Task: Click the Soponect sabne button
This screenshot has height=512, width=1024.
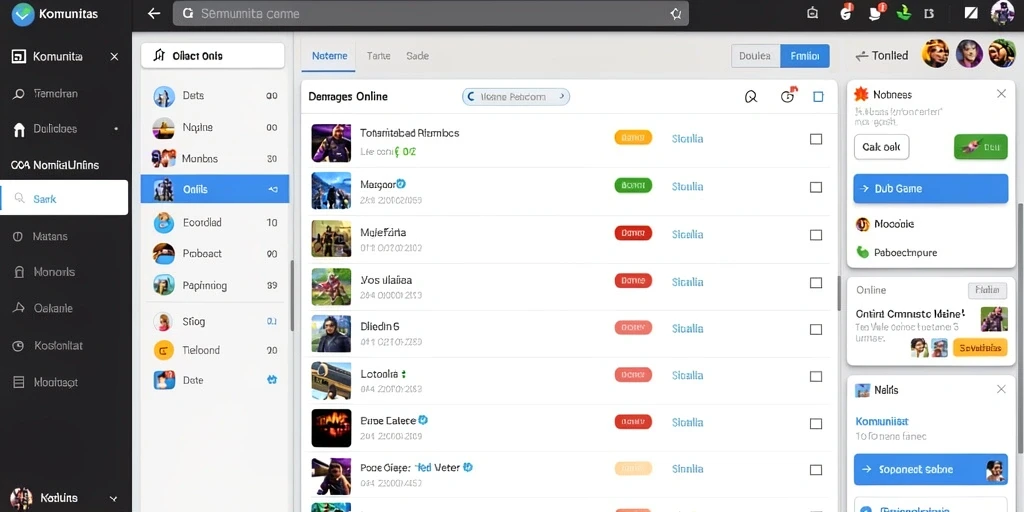Action: pos(931,470)
